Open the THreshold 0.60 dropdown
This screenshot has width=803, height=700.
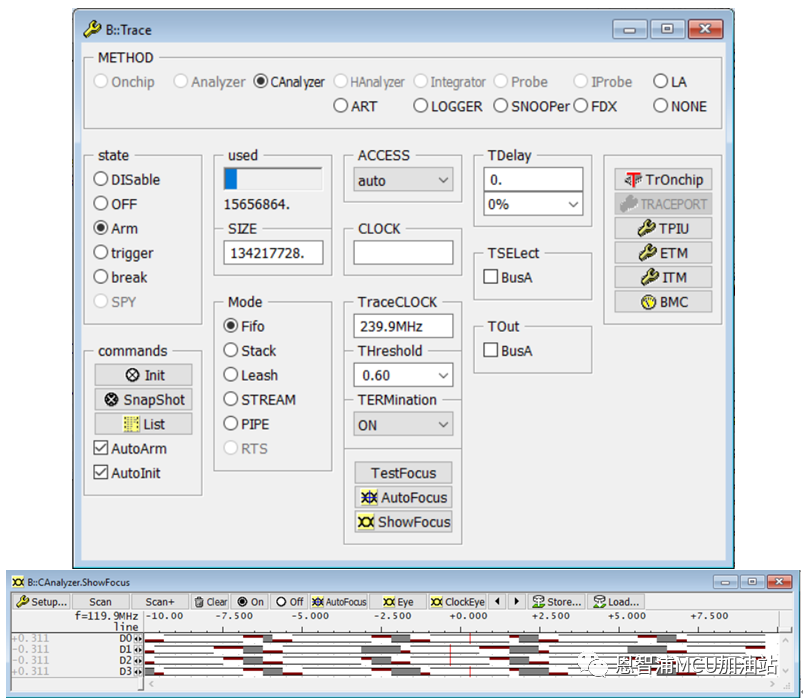click(x=404, y=375)
